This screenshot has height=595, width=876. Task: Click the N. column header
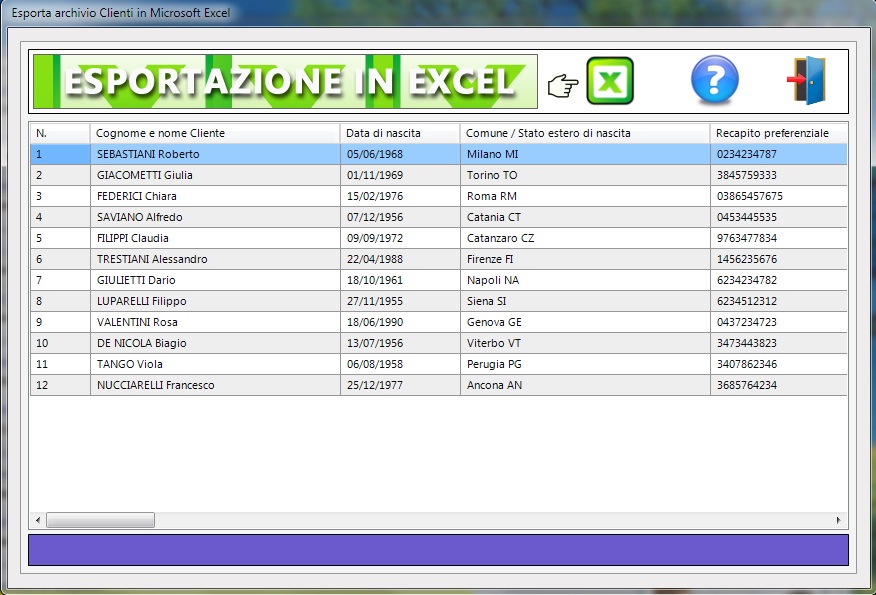click(x=60, y=133)
